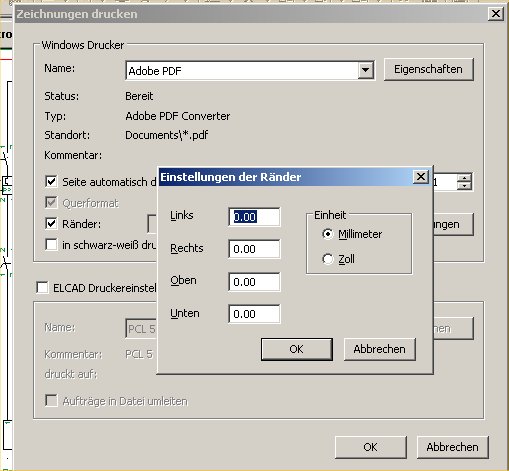Screen dimensions: 509x471
Task: Click the spinner up arrow
Action: (464, 178)
